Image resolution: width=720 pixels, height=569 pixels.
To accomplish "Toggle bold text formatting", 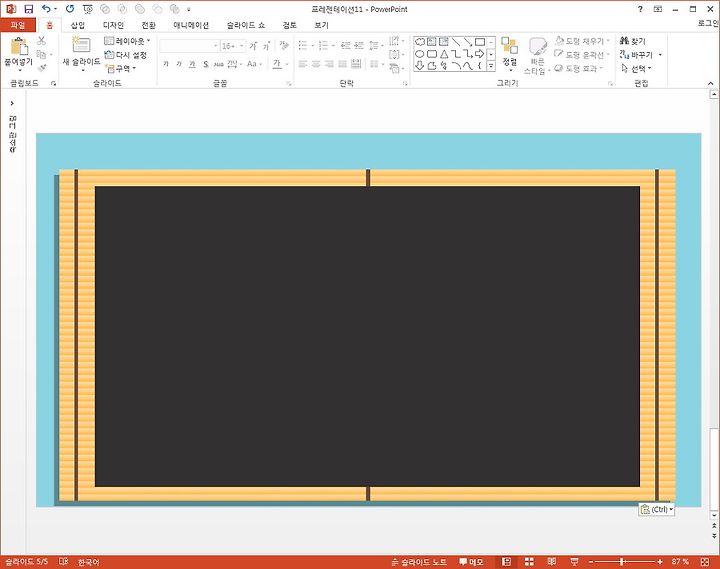I will [166, 64].
